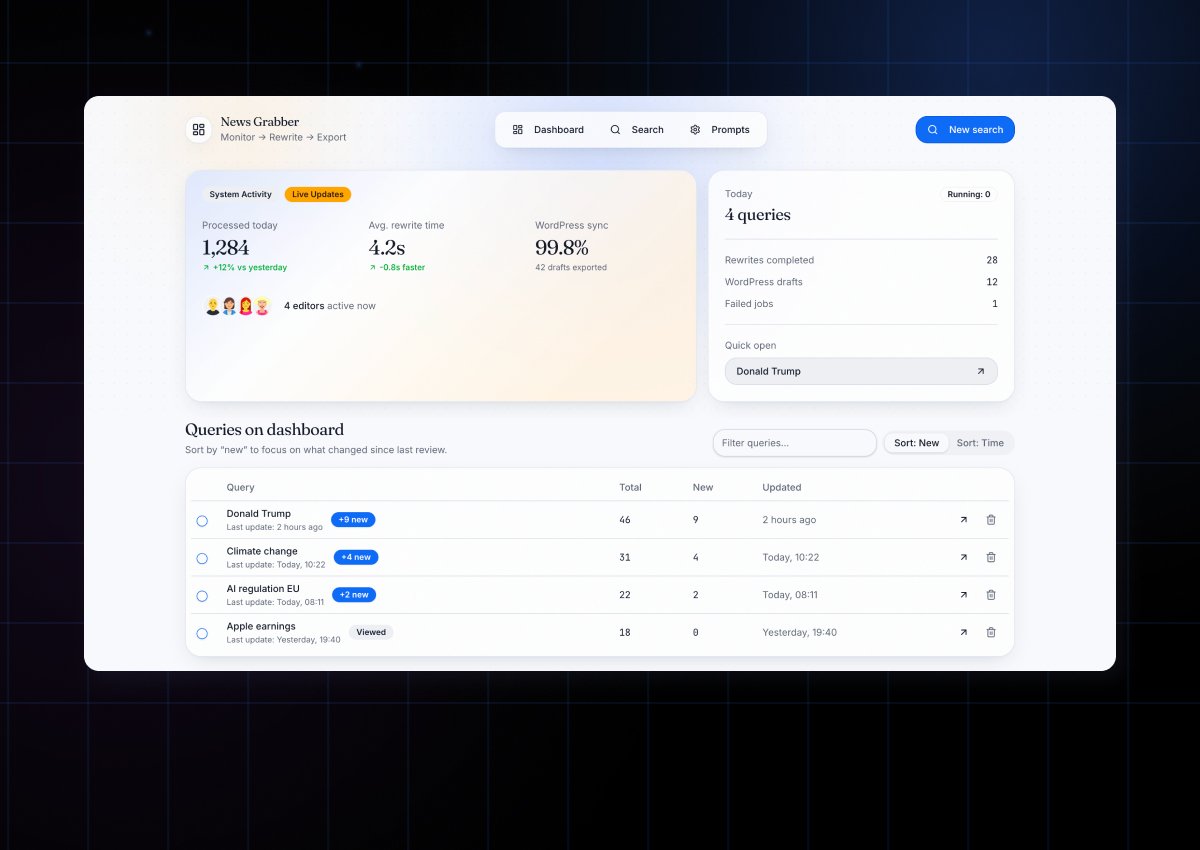Delete the Climate change query
Viewport: 1200px width, 850px height.
coord(991,557)
